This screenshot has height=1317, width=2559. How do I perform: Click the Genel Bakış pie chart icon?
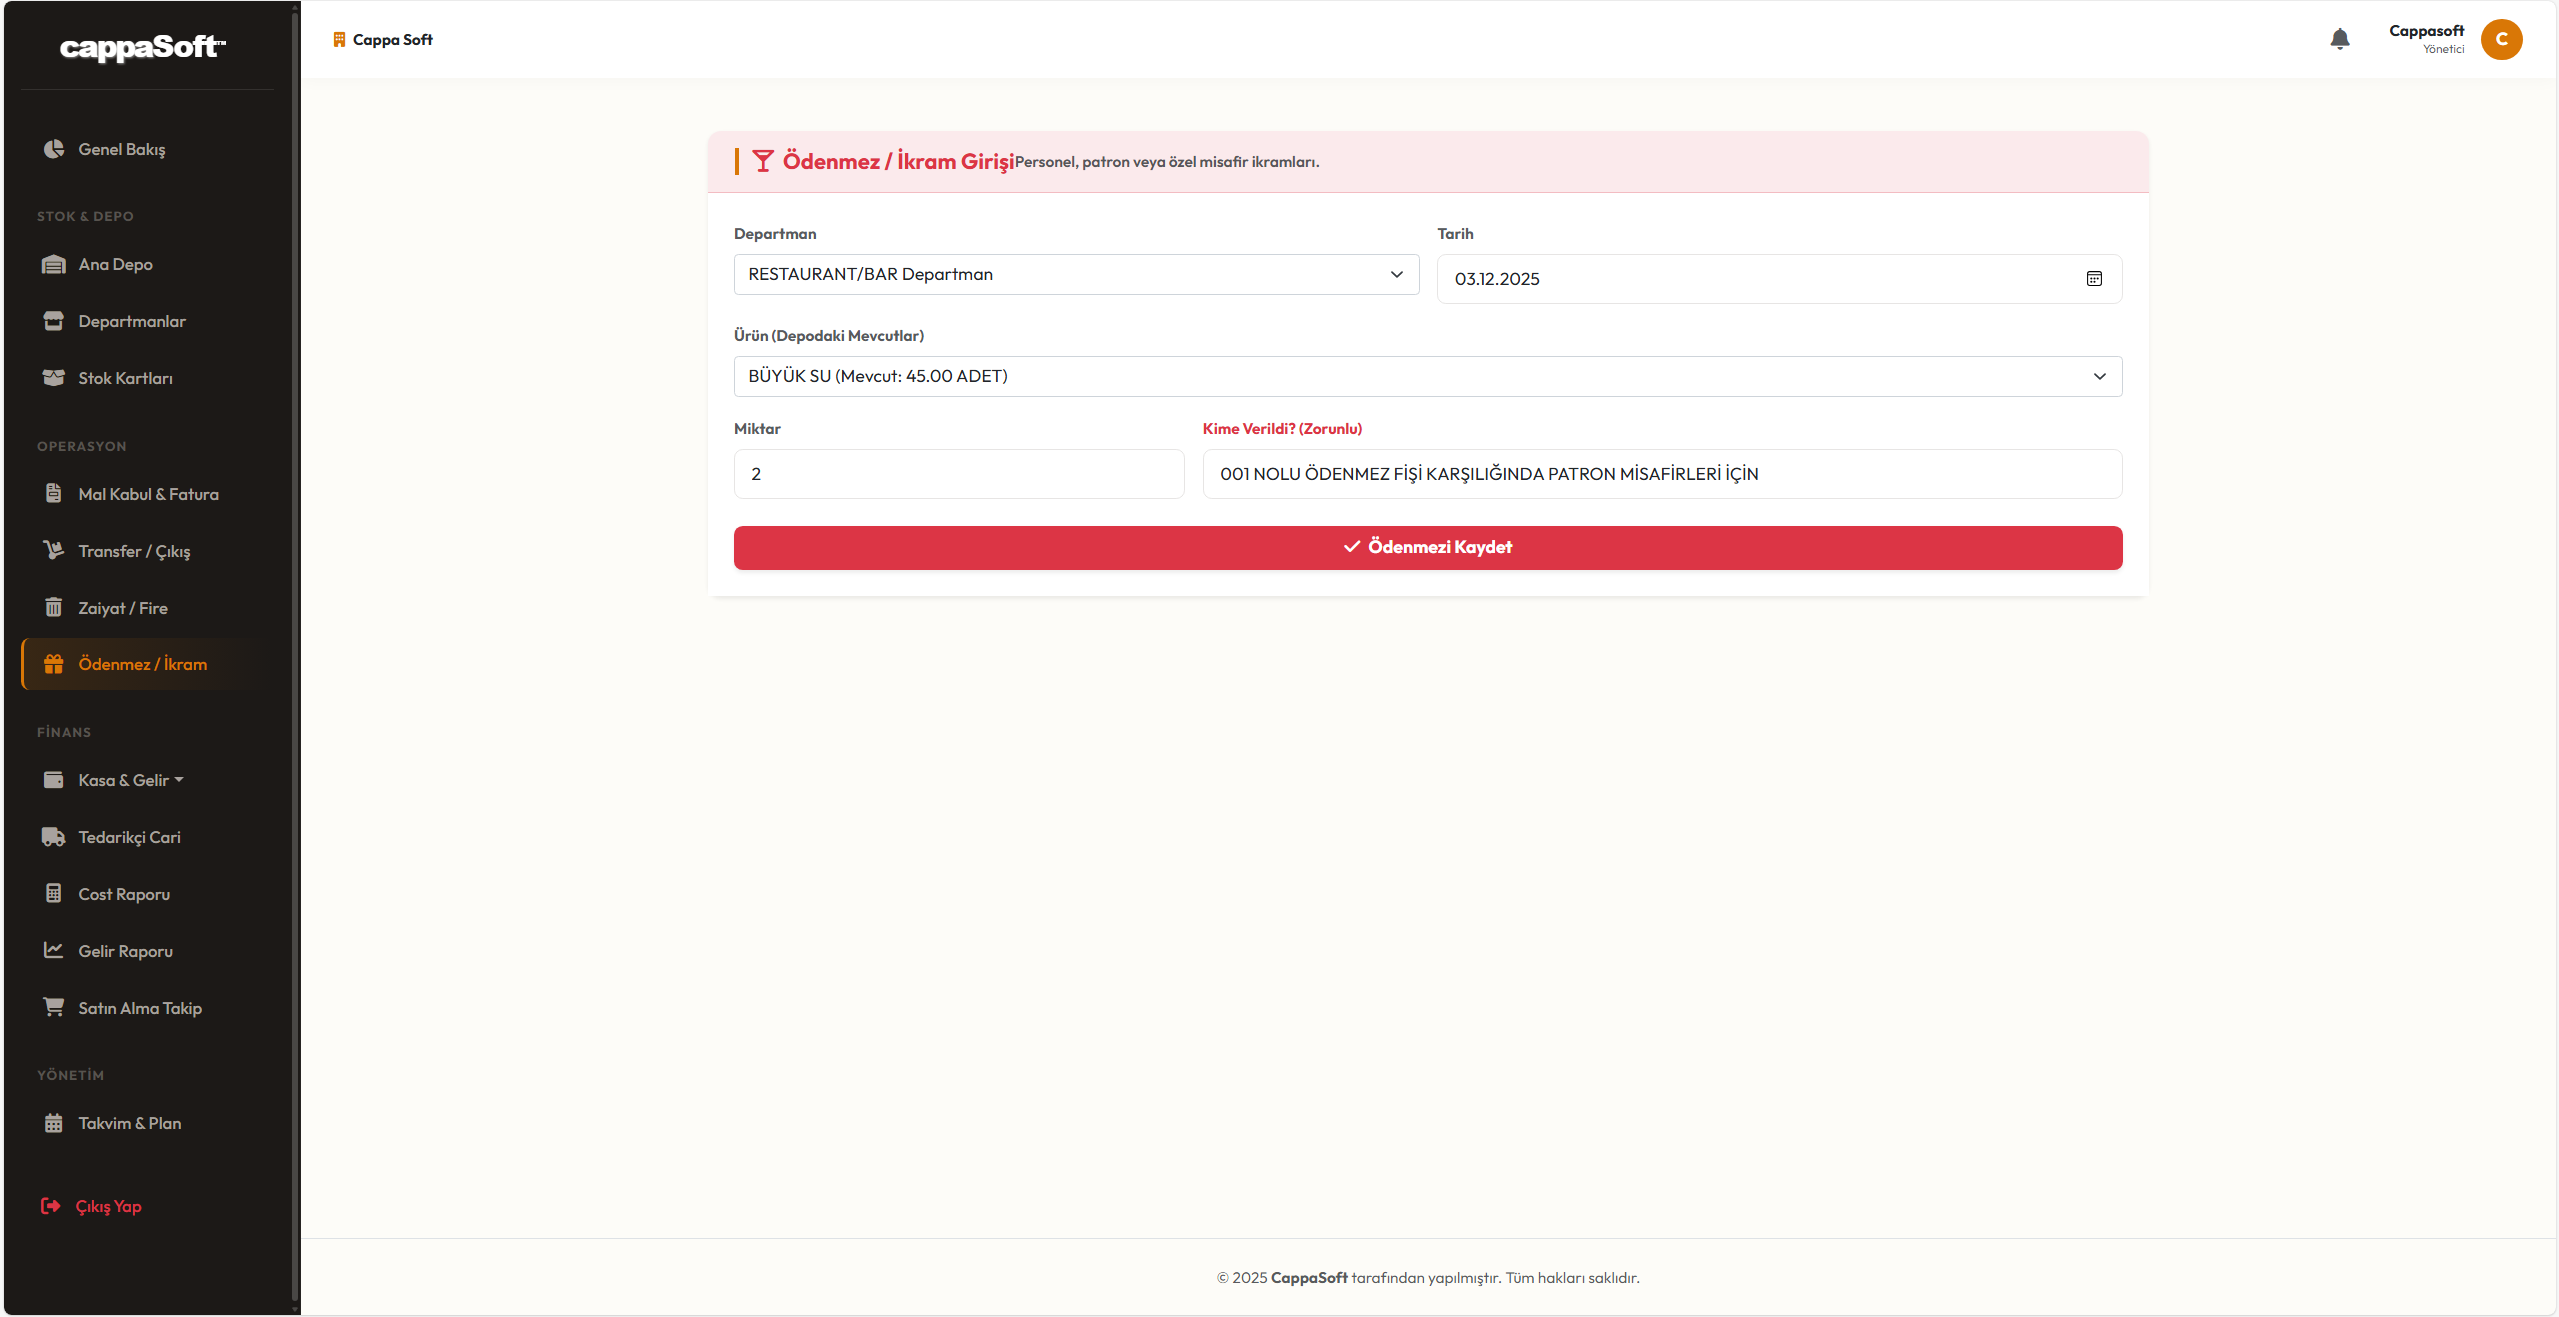pyautogui.click(x=54, y=149)
